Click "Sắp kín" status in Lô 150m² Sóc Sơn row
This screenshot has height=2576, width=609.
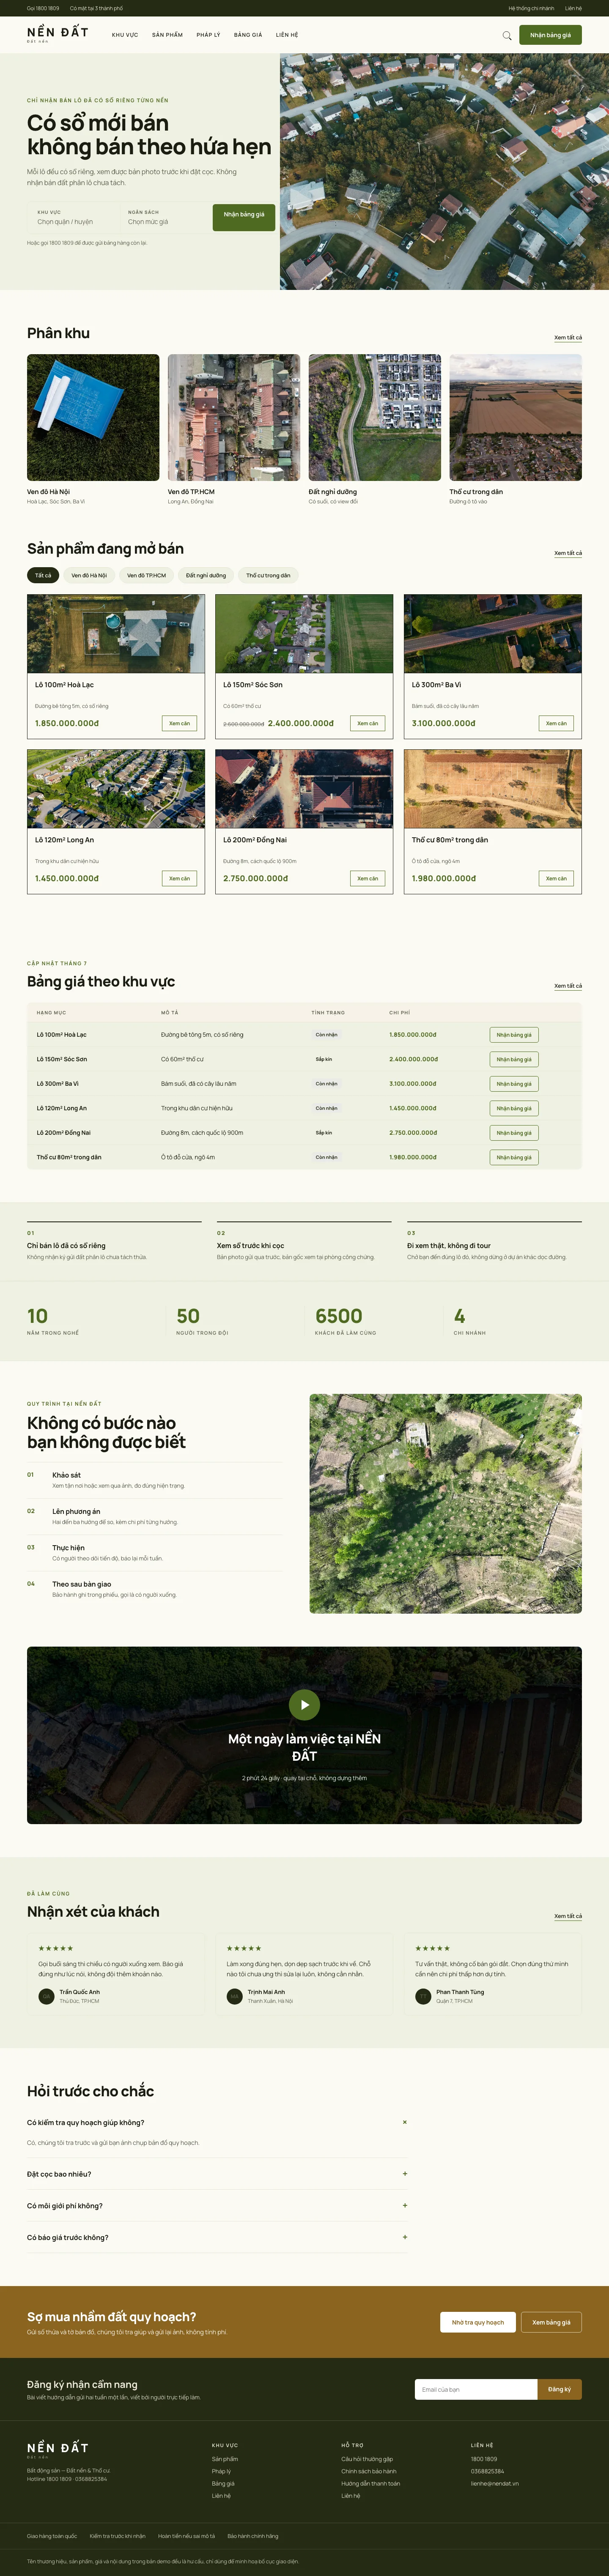pyautogui.click(x=324, y=1059)
